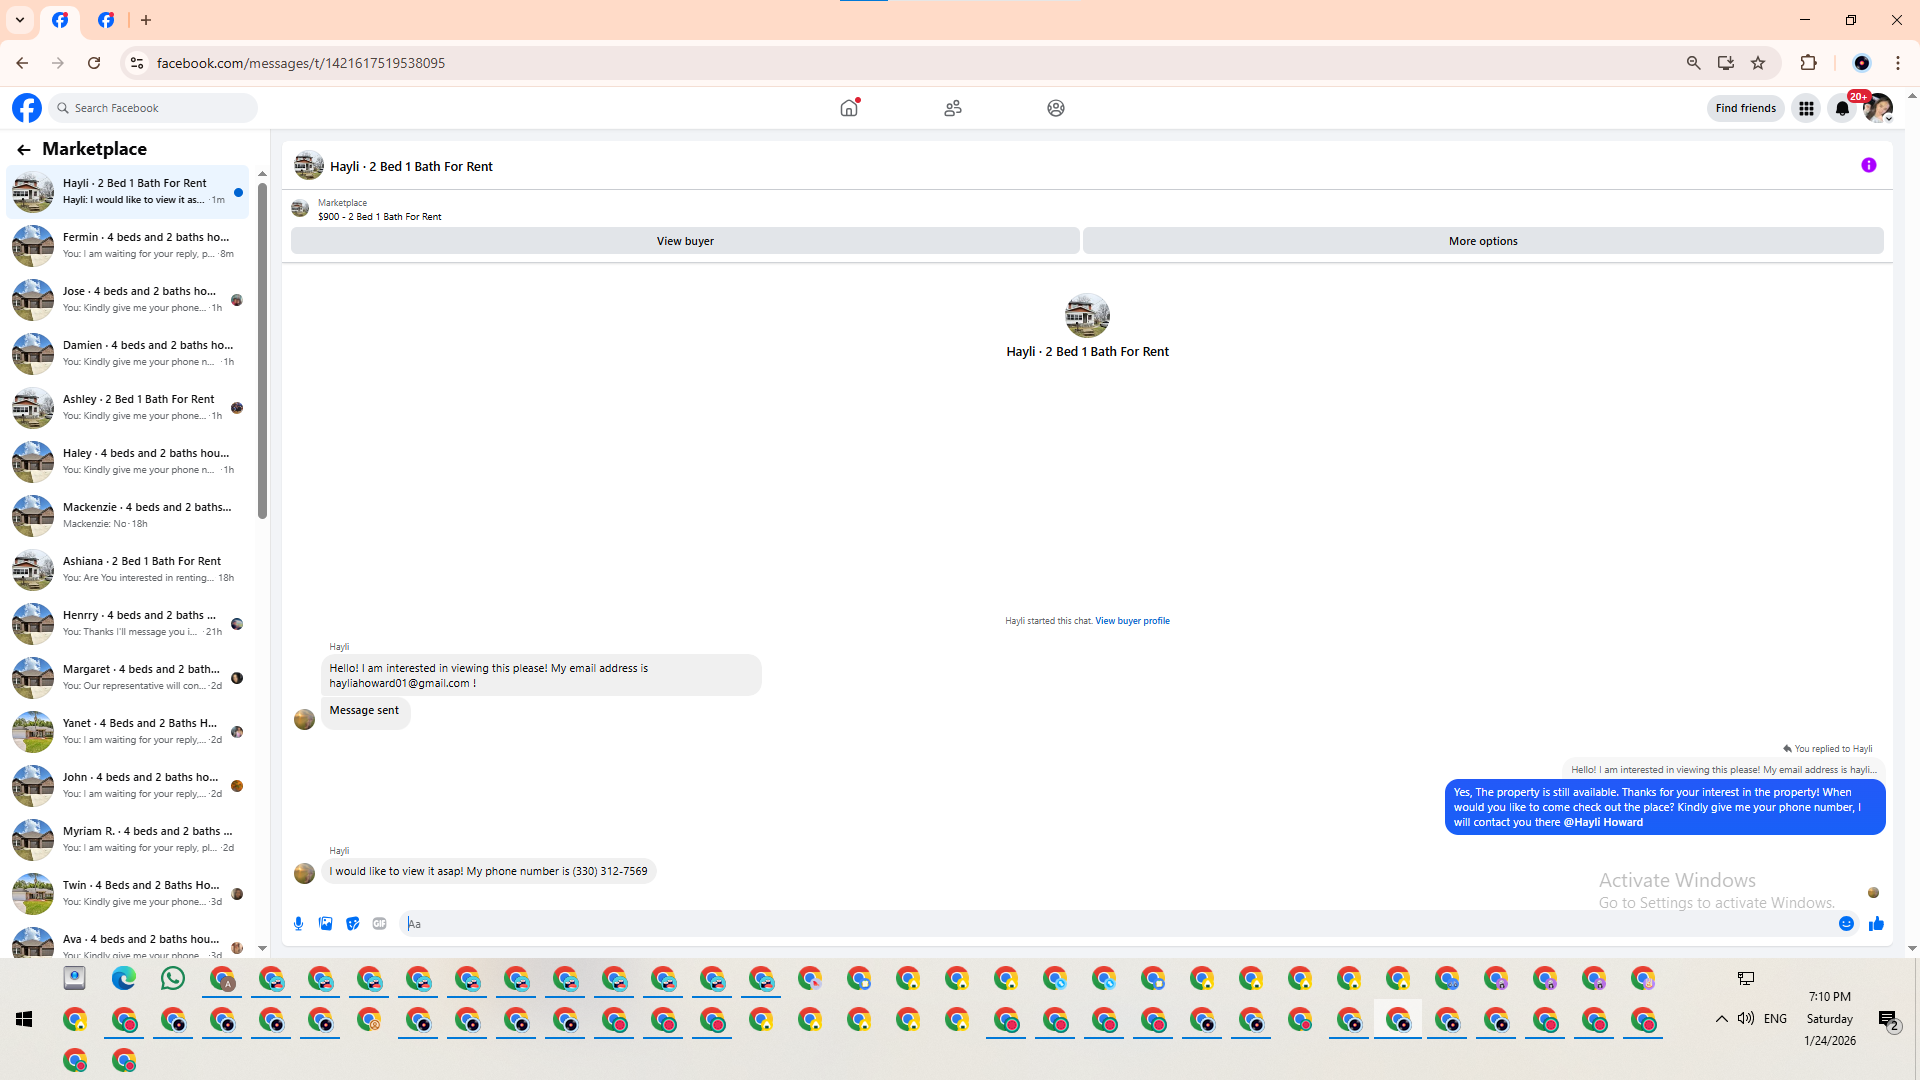Image resolution: width=1920 pixels, height=1080 pixels.
Task: Expand the account profile menu
Action: point(1878,109)
